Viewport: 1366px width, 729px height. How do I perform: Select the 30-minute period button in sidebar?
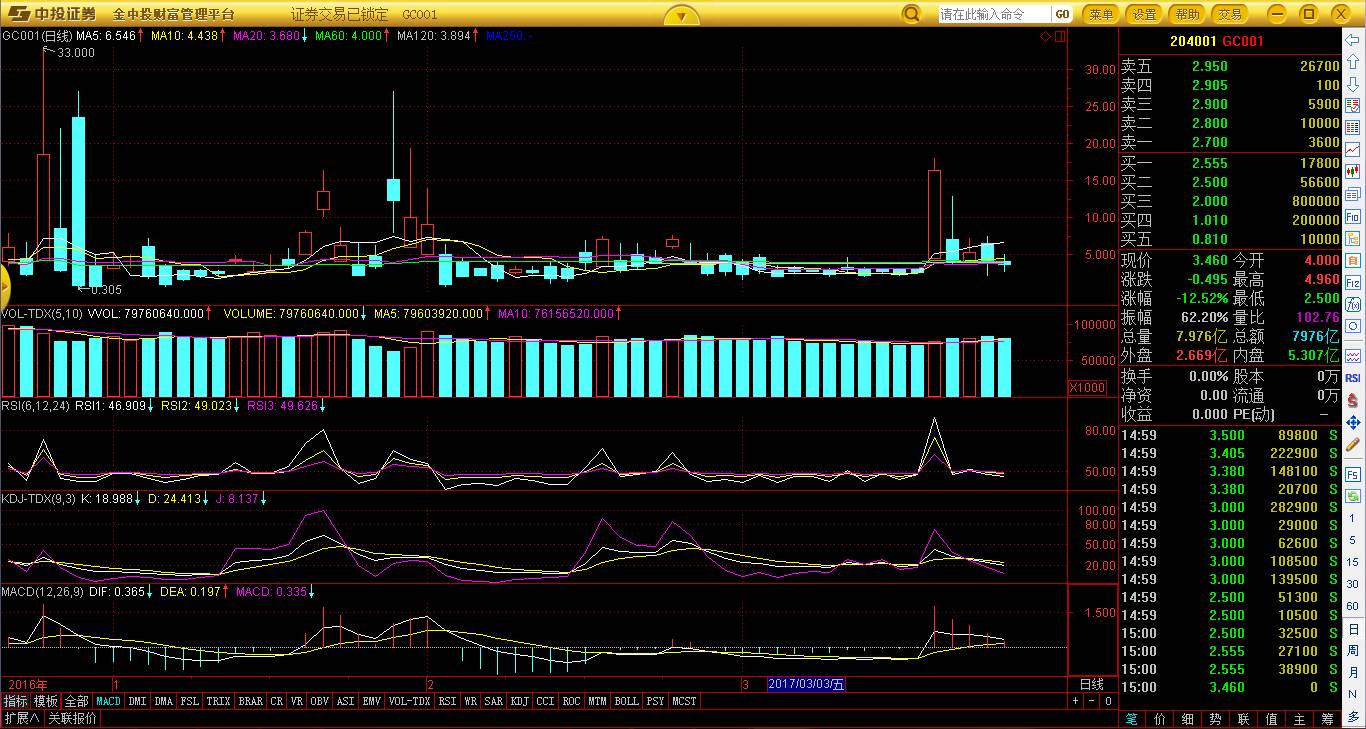pyautogui.click(x=1353, y=585)
